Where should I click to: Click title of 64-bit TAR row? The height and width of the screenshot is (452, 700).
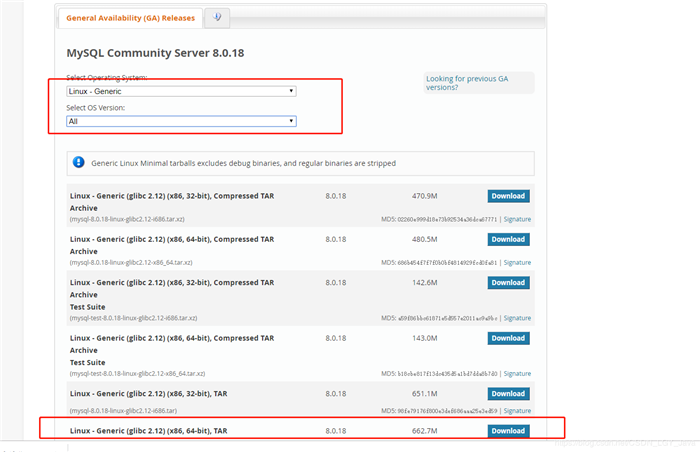[x=149, y=431]
